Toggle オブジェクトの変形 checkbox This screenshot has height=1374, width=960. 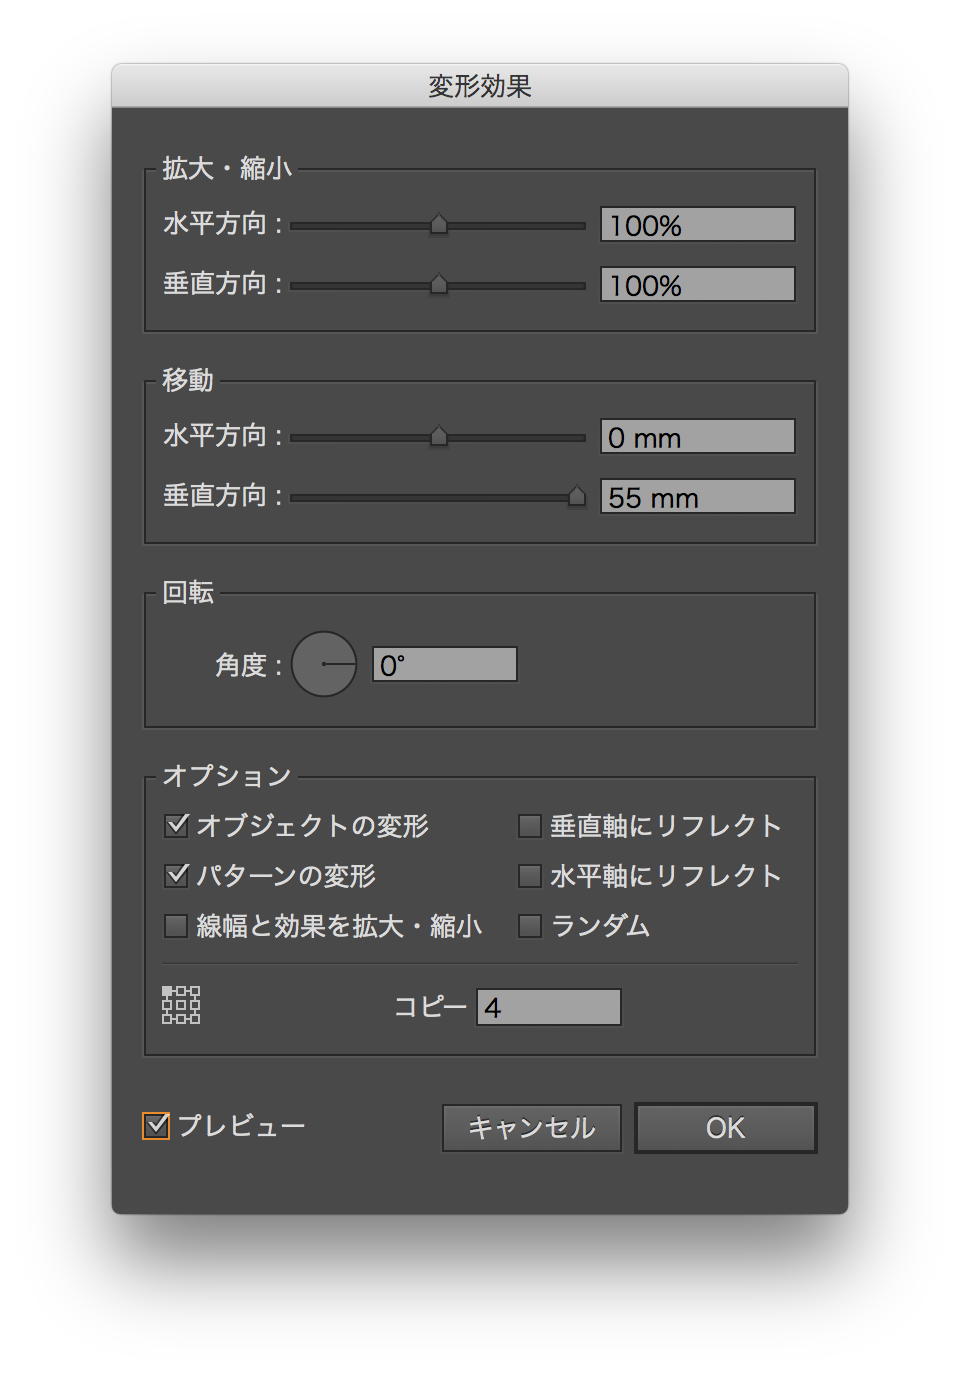click(177, 825)
